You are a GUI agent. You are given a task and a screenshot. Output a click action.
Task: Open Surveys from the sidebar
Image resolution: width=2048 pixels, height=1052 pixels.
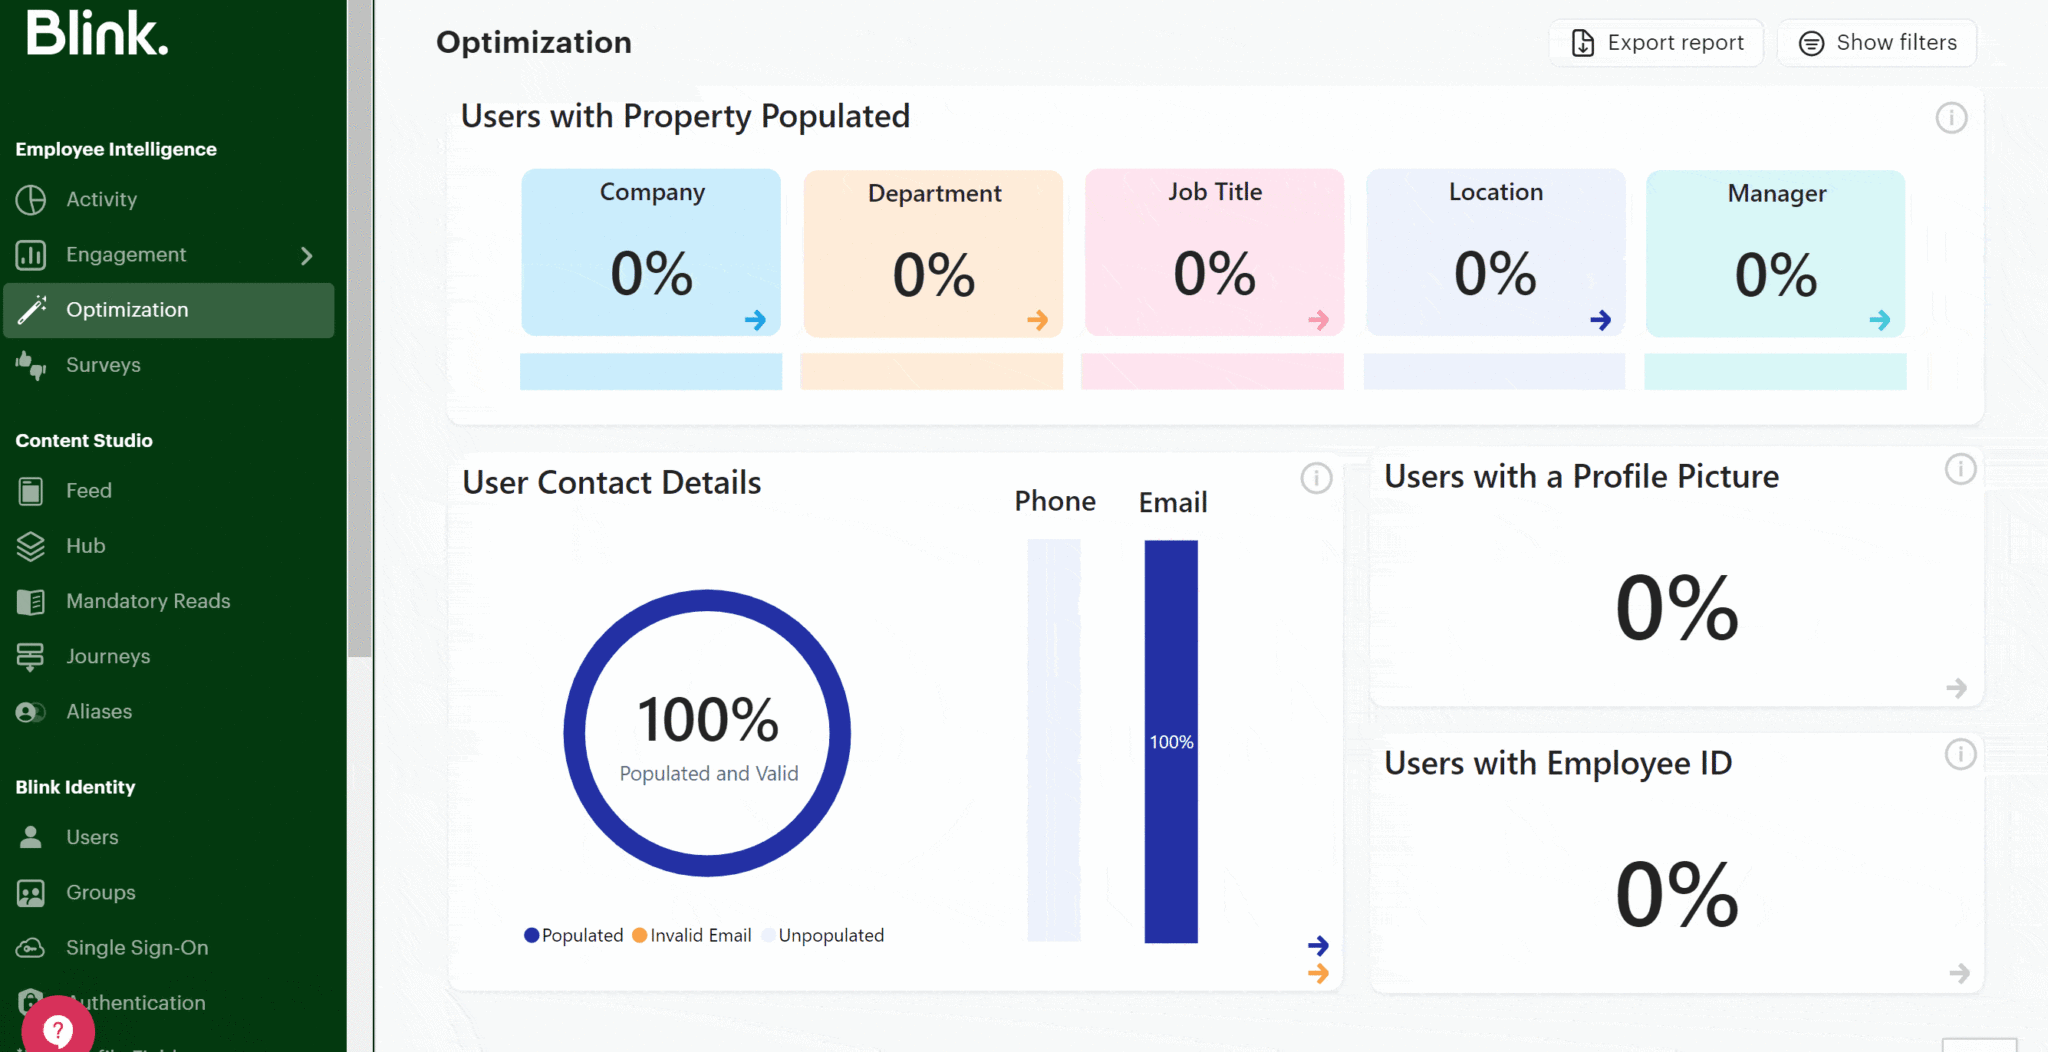click(x=102, y=365)
